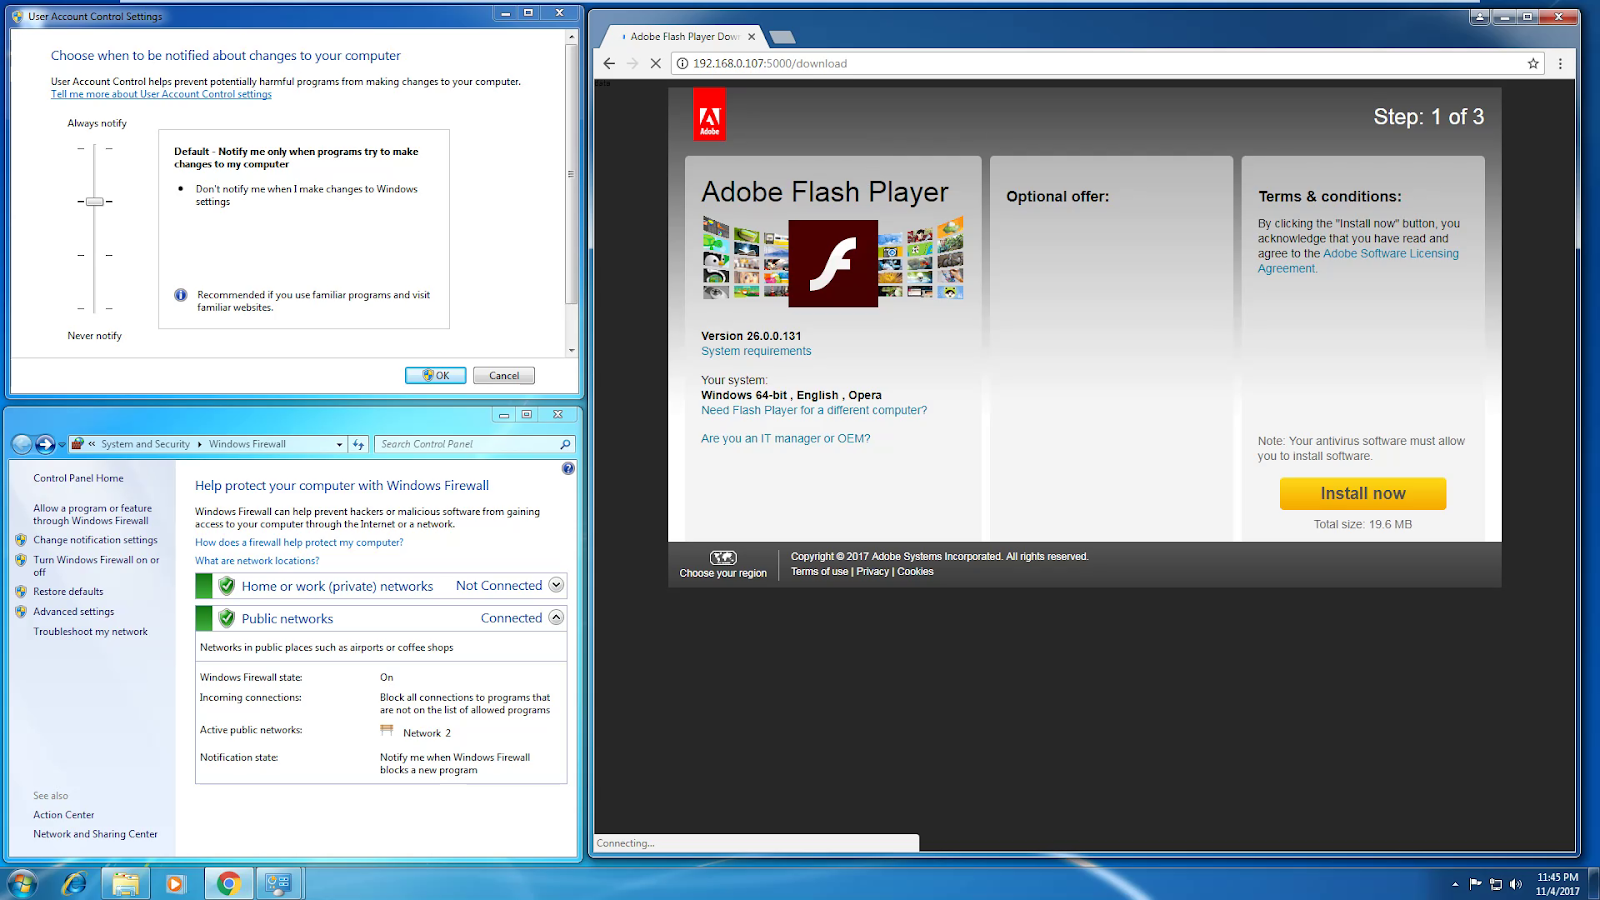Click Restore defaults in the firewall sidebar
The width and height of the screenshot is (1600, 900).
tap(68, 592)
